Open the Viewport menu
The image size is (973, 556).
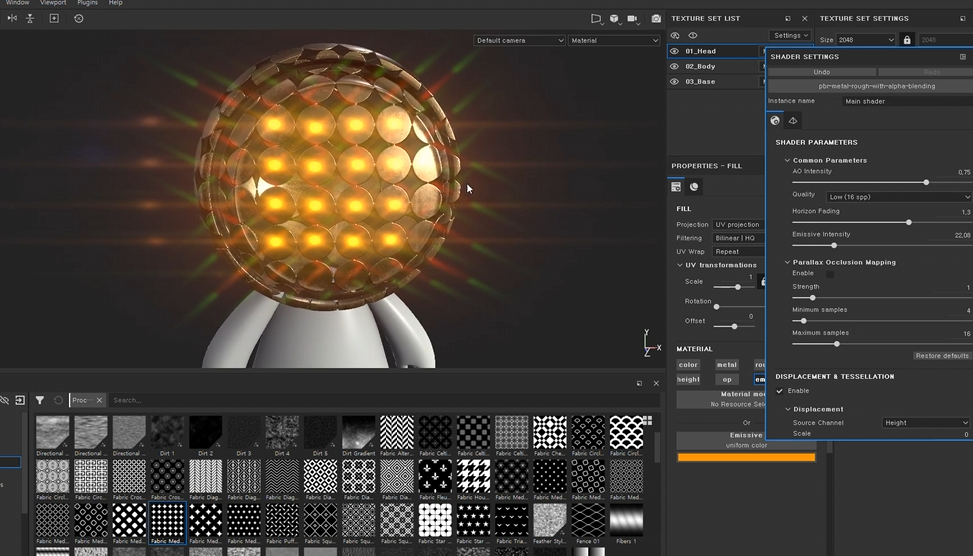pyautogui.click(x=53, y=3)
